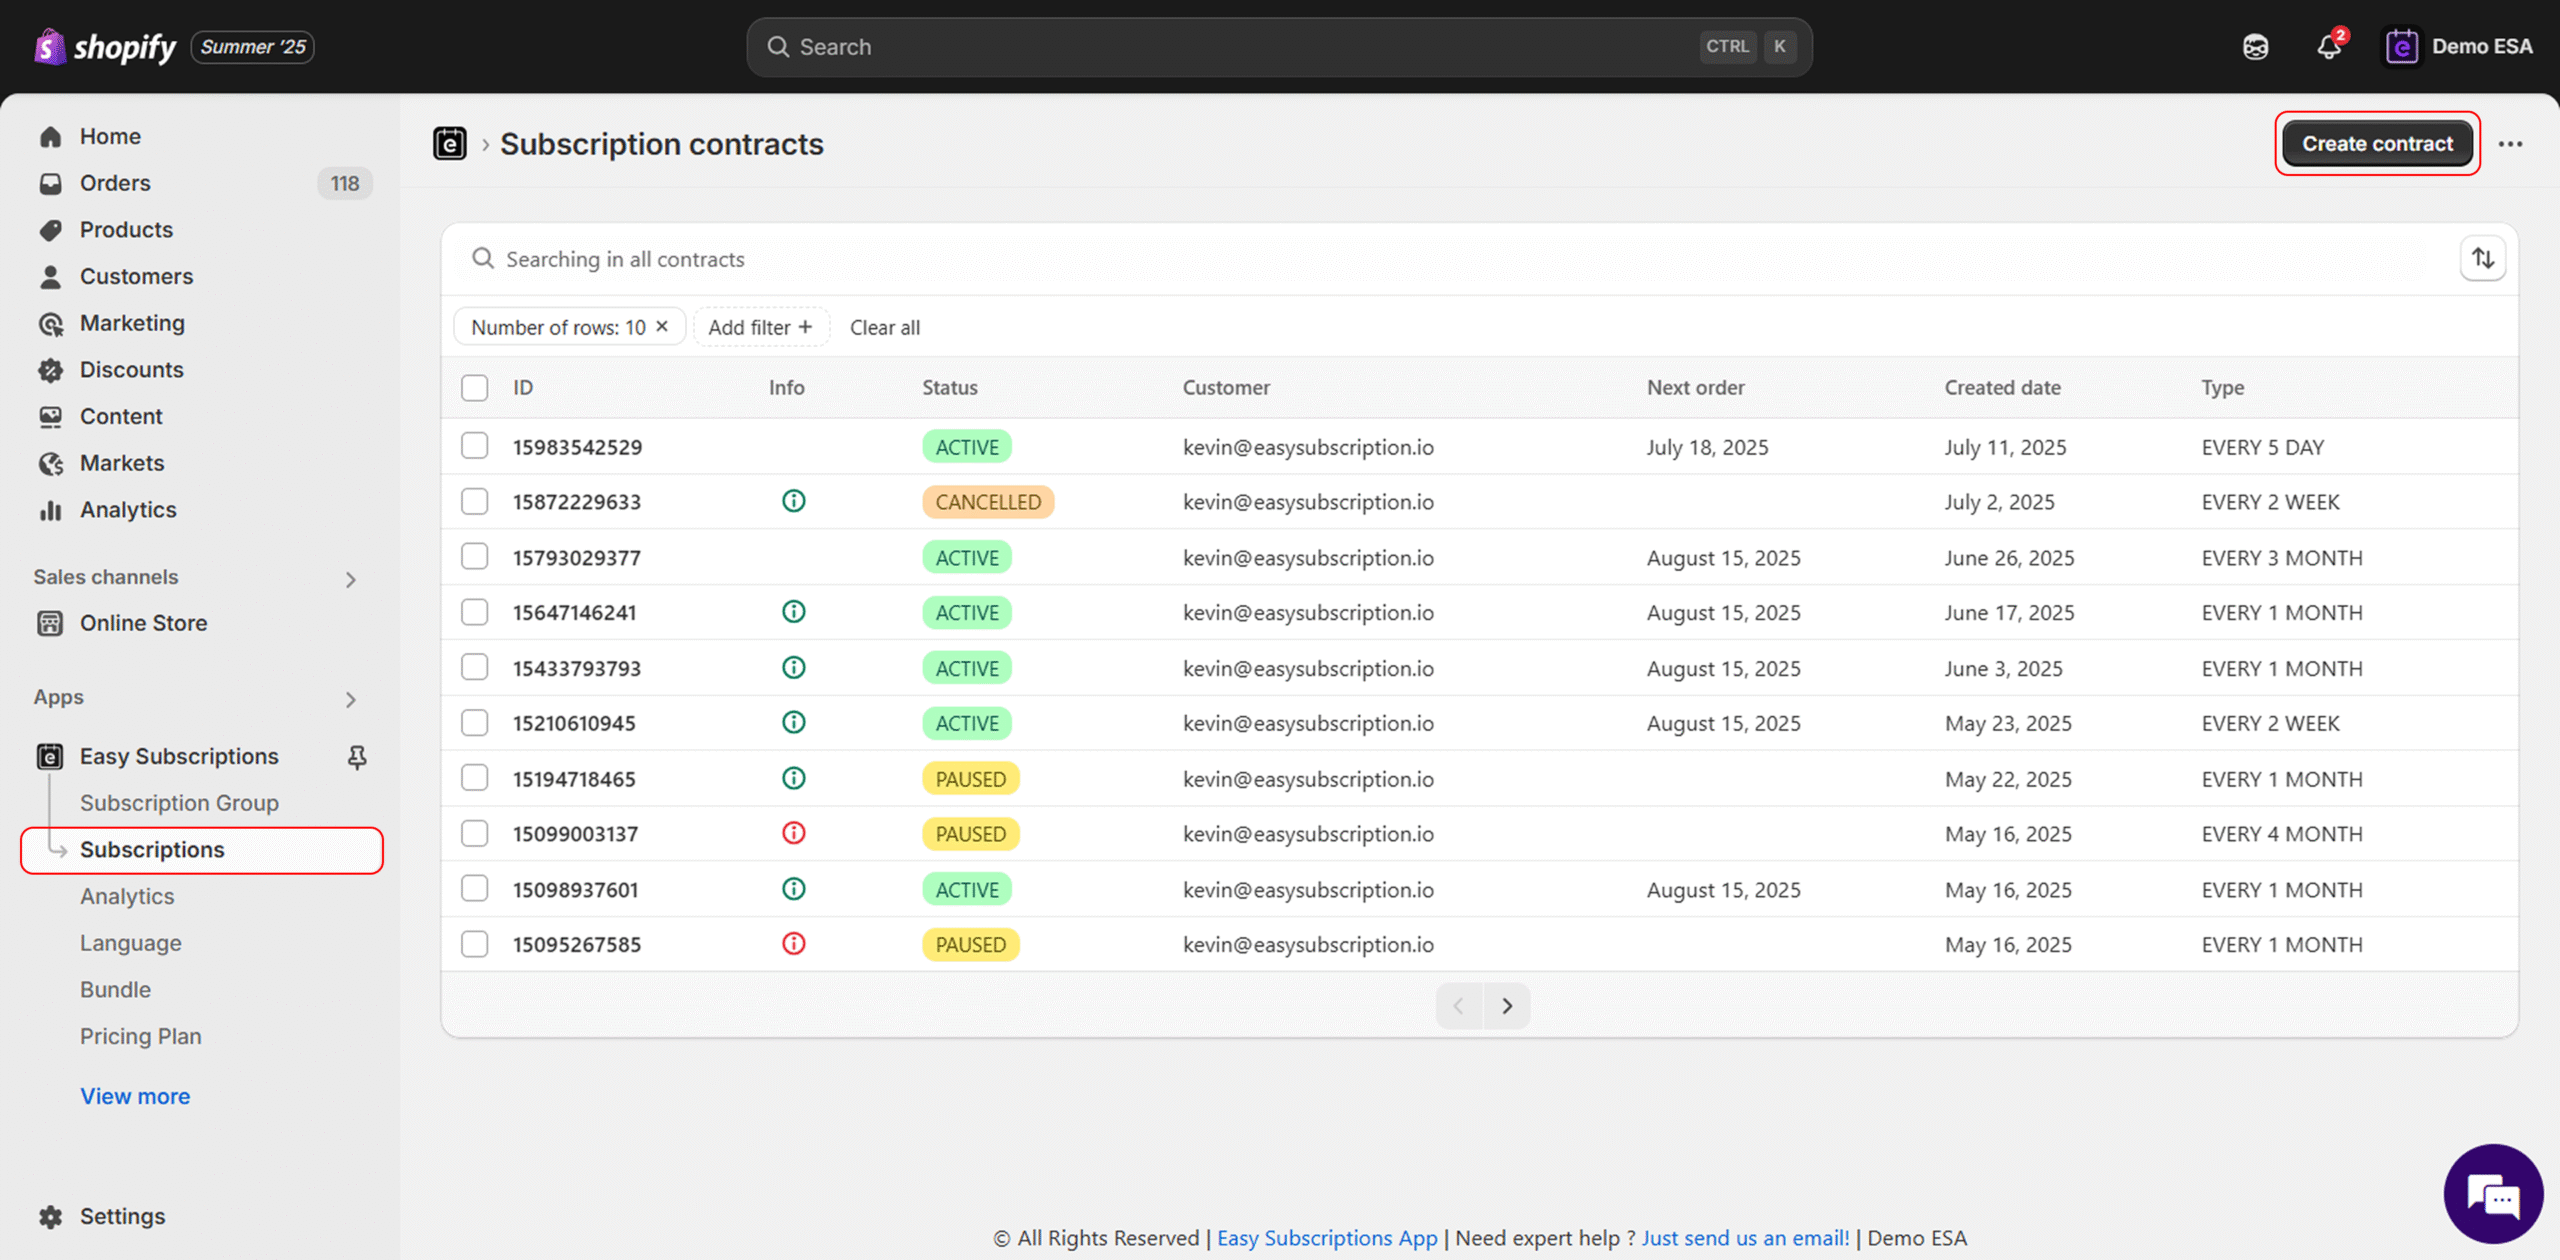Check contract 15095267585 checkbox
Screen dimensions: 2560x1260
[474, 944]
